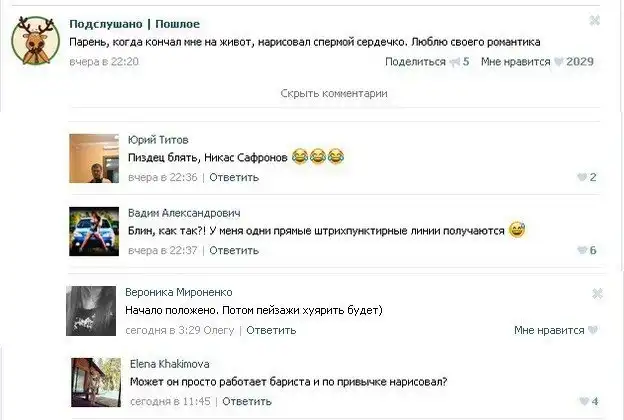This screenshot has height=420, width=624.
Task: Open Юрий Титов's avatar photo
Action: click(94, 158)
